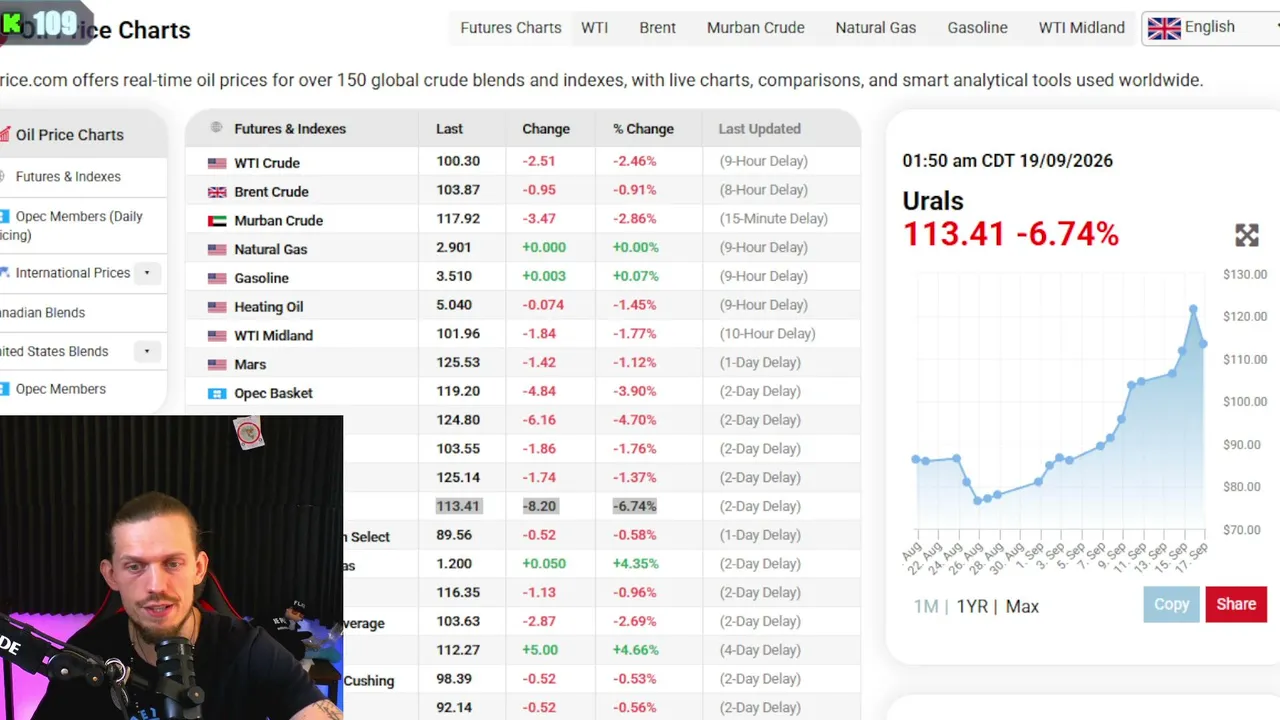Viewport: 1280px width, 720px height.
Task: Switch the chart to 1YR range
Action: click(973, 606)
